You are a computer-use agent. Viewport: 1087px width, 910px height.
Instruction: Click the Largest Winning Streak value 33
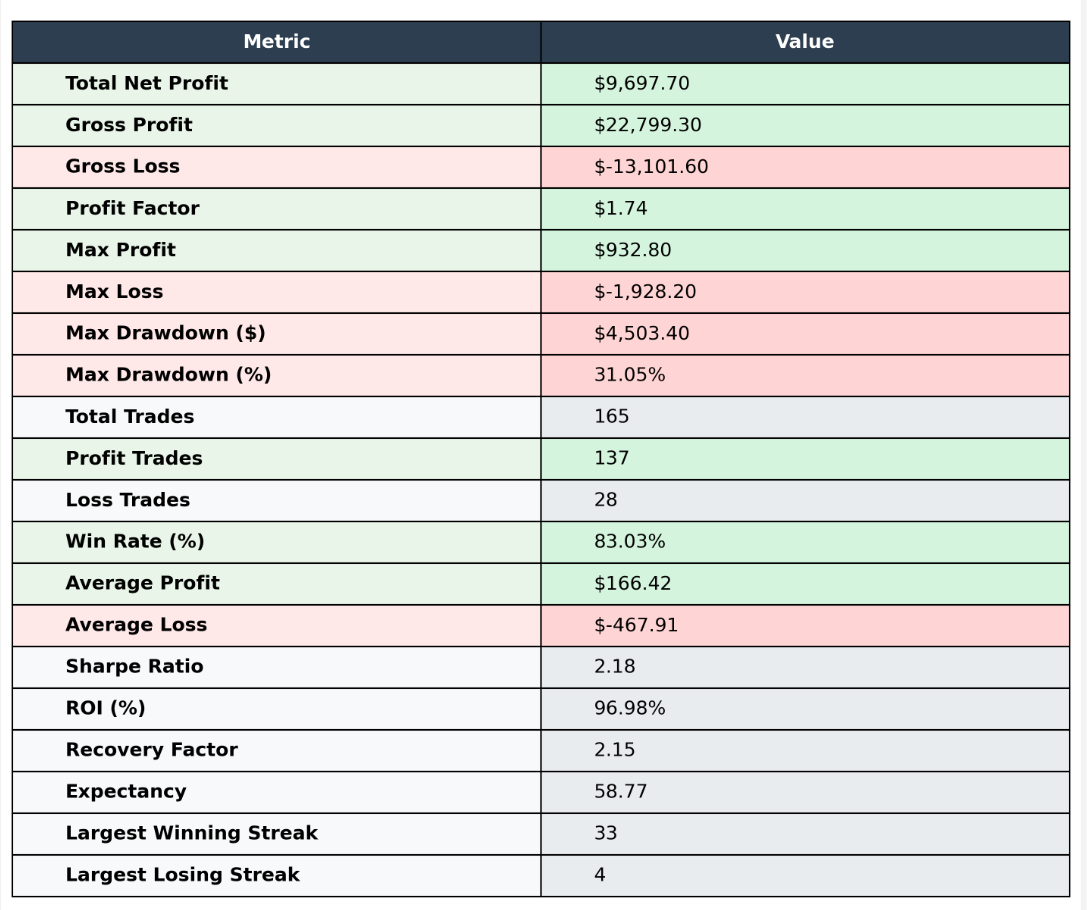[x=605, y=833]
